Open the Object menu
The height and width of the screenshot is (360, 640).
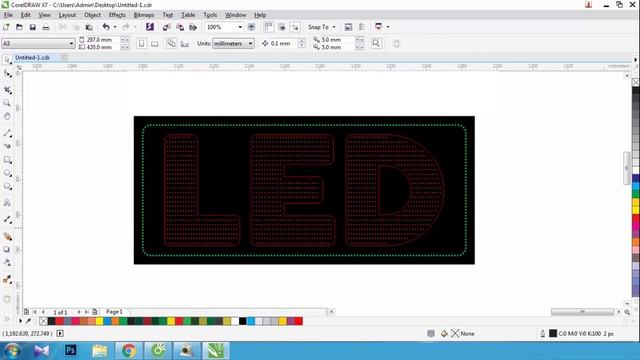pyautogui.click(x=92, y=15)
